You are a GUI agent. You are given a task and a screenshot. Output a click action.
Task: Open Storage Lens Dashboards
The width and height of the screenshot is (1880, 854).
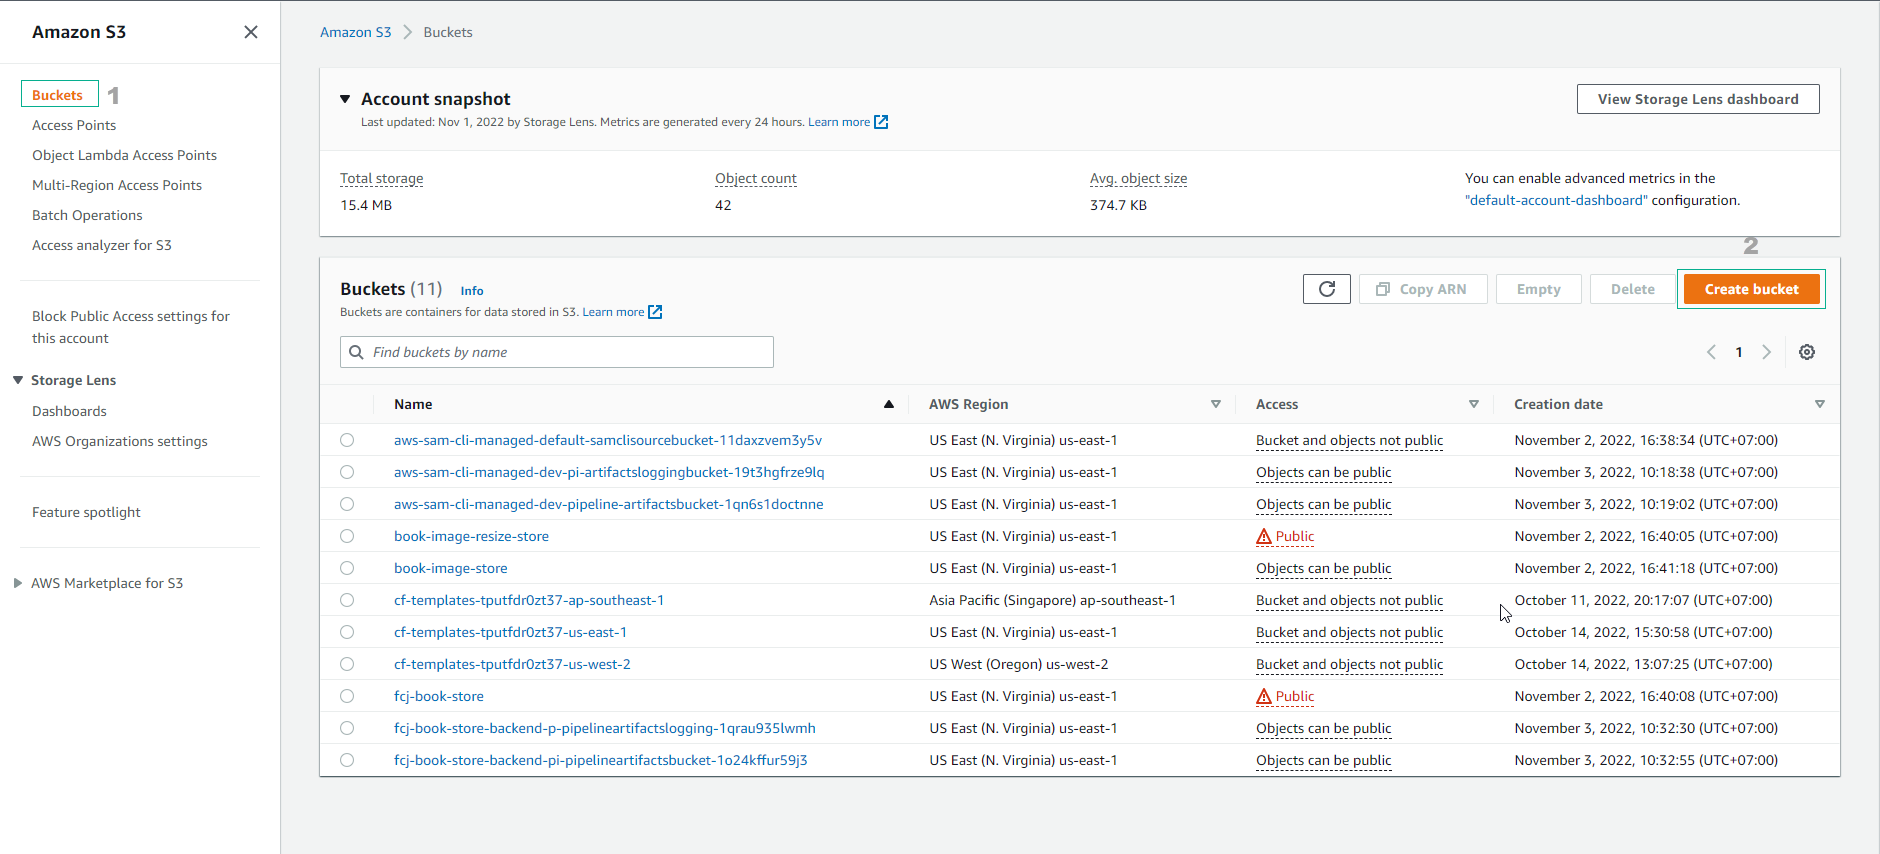coord(69,411)
